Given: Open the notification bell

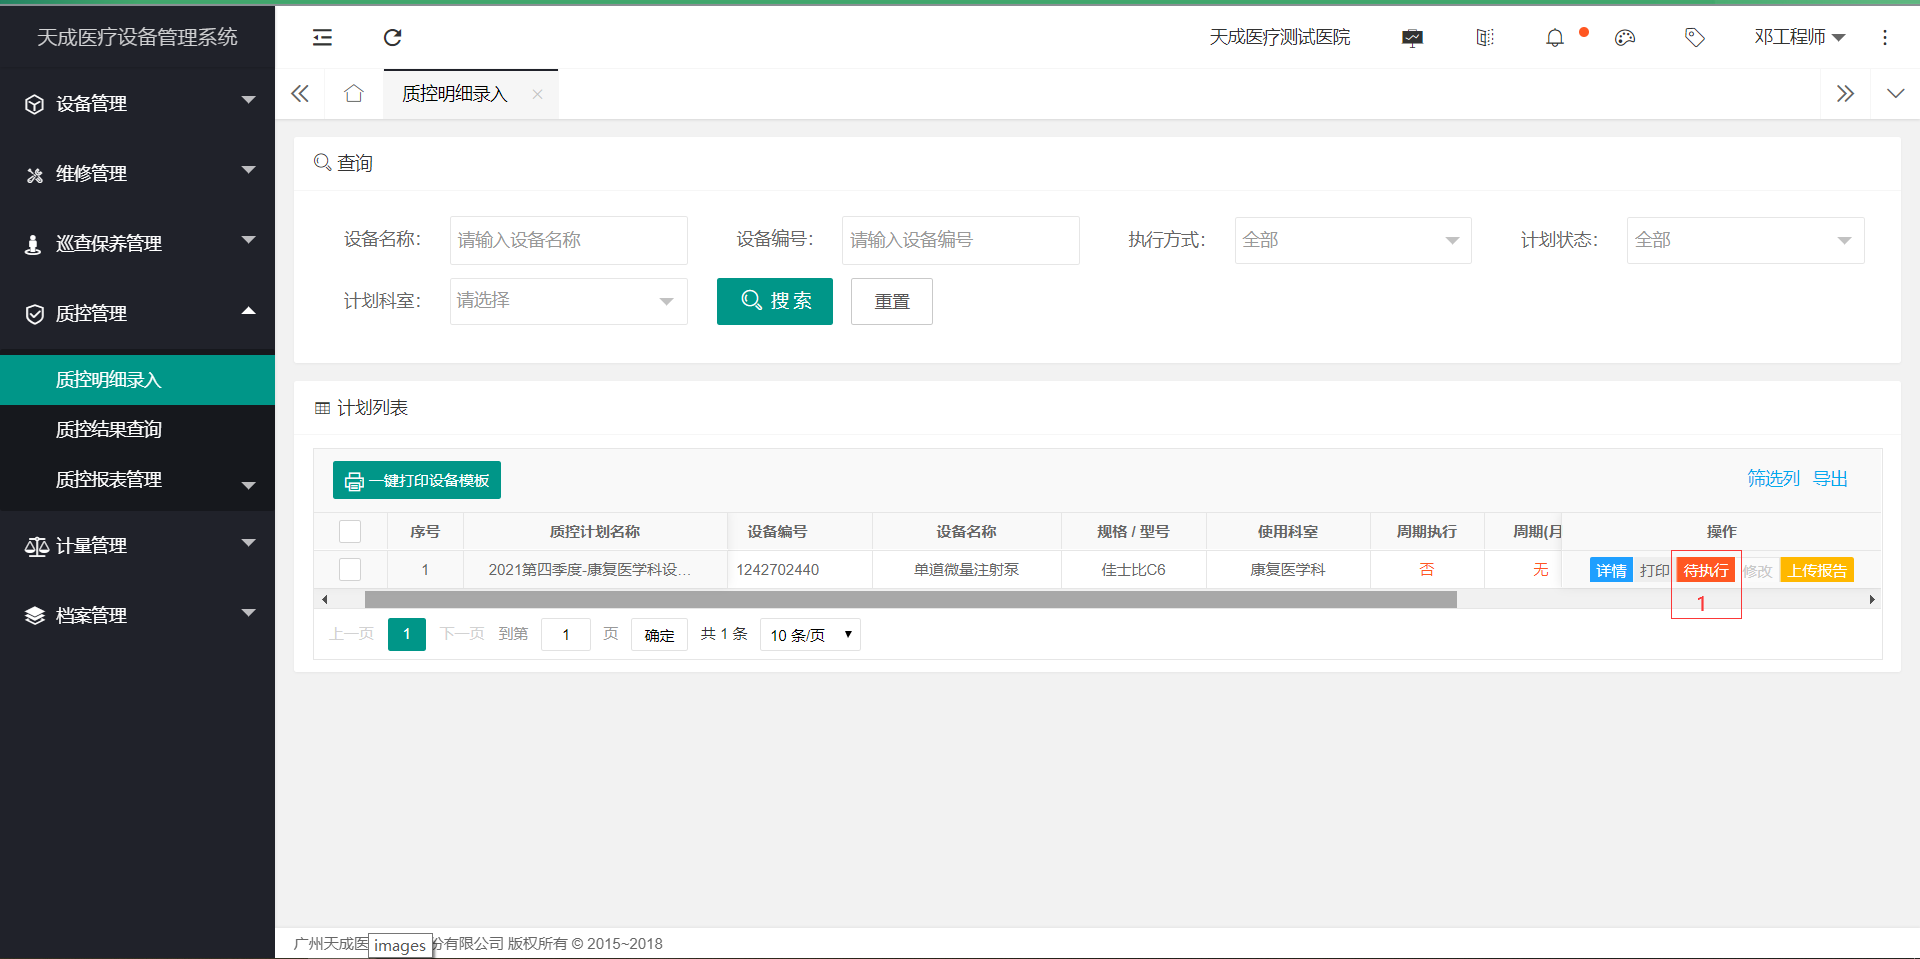Looking at the screenshot, I should [1555, 38].
